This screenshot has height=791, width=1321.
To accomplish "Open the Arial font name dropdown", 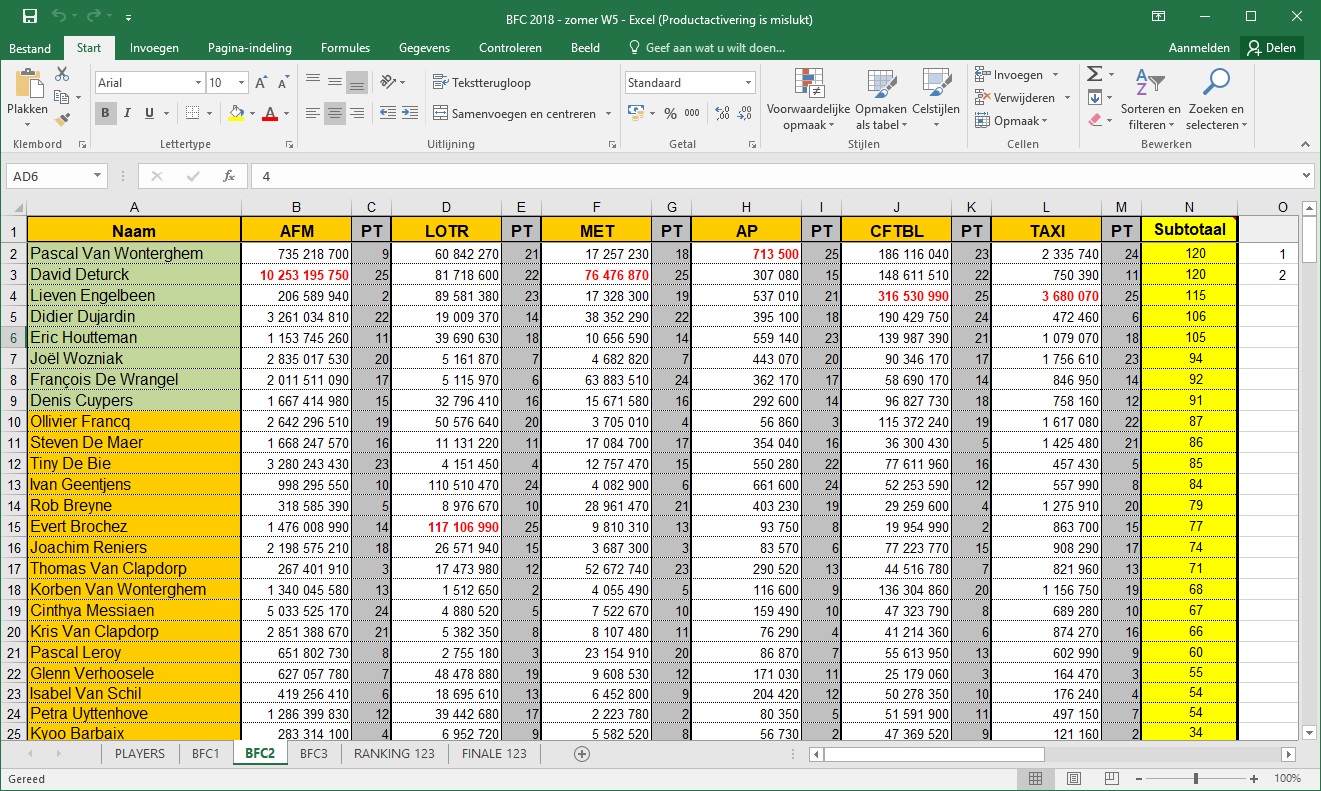I will coord(197,83).
